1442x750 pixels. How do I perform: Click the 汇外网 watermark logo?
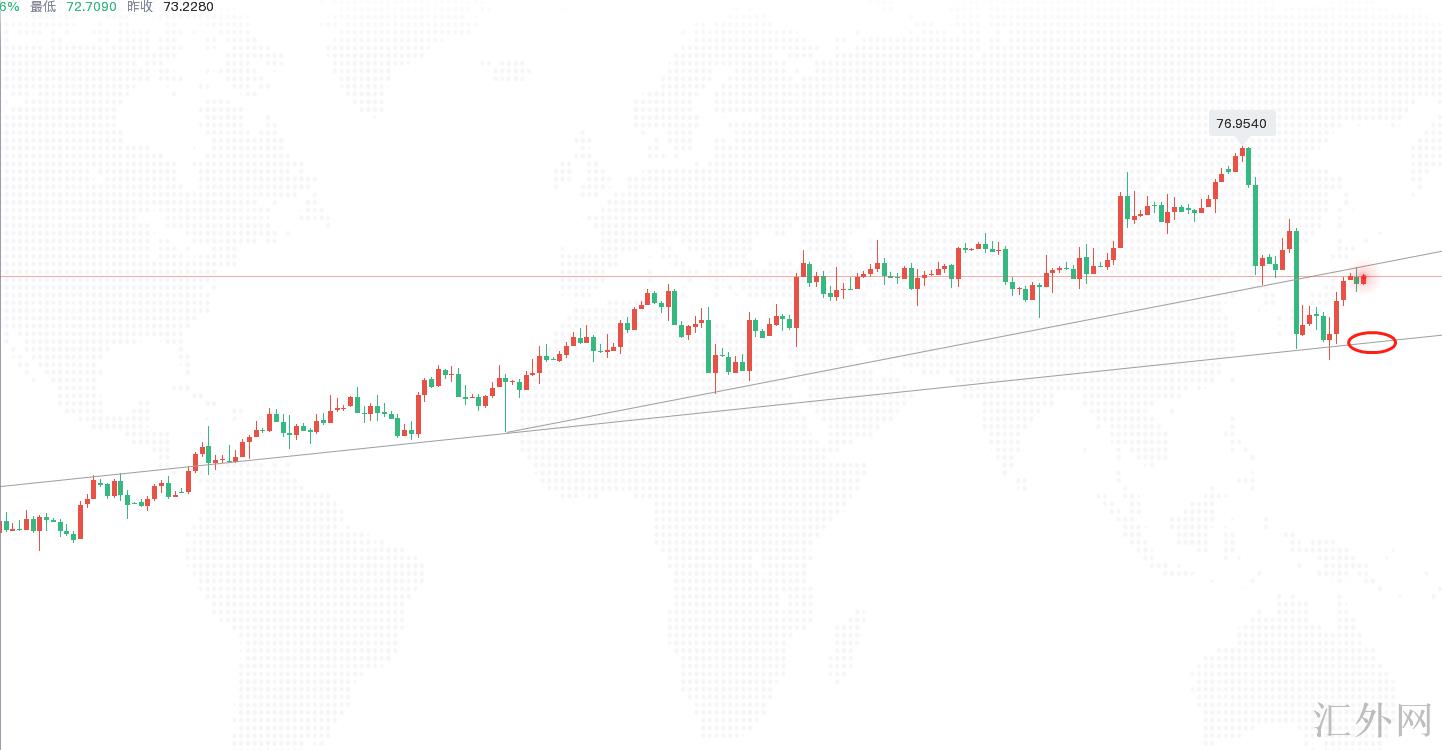1371,720
